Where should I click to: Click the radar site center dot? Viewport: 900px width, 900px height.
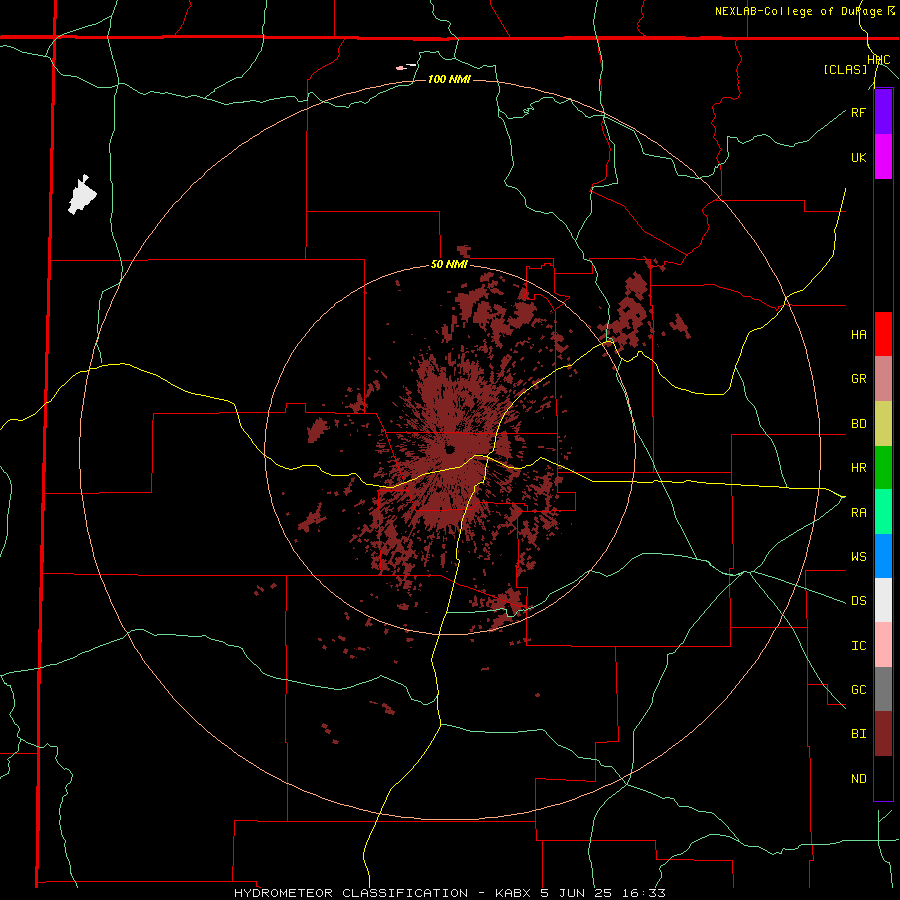point(449,449)
